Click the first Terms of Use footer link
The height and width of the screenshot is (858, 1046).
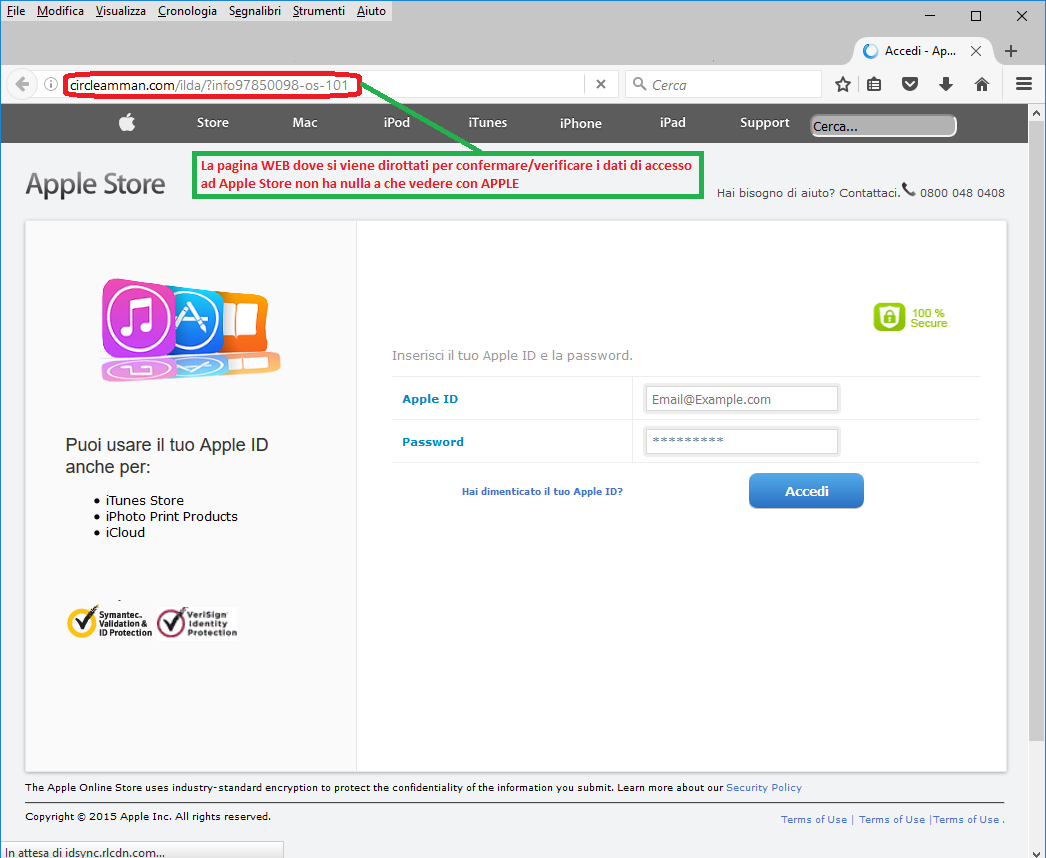coord(814,819)
